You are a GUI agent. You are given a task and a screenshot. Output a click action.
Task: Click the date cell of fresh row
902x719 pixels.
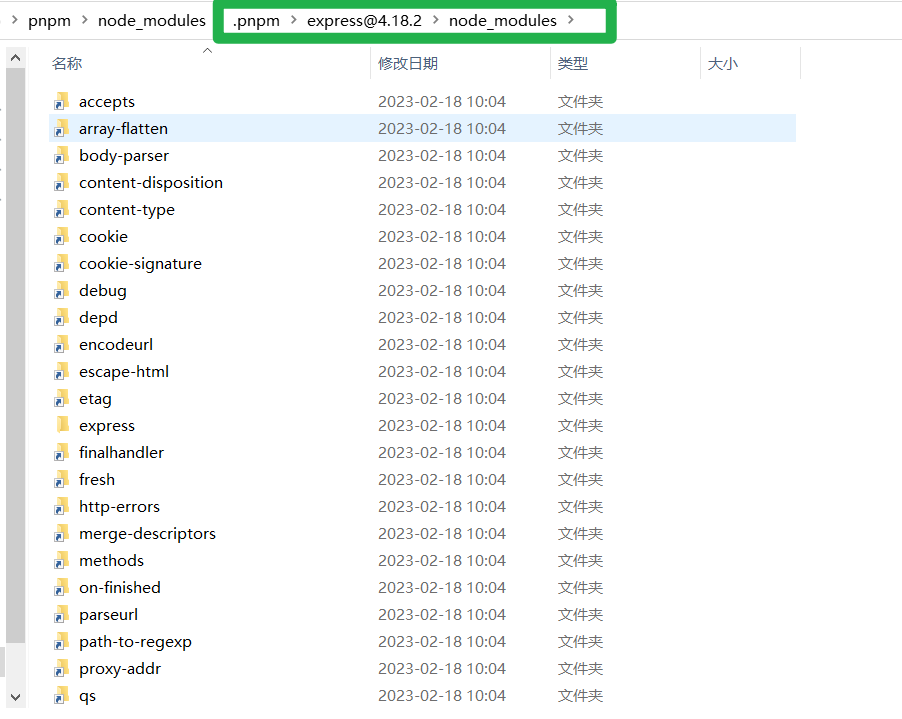(442, 480)
